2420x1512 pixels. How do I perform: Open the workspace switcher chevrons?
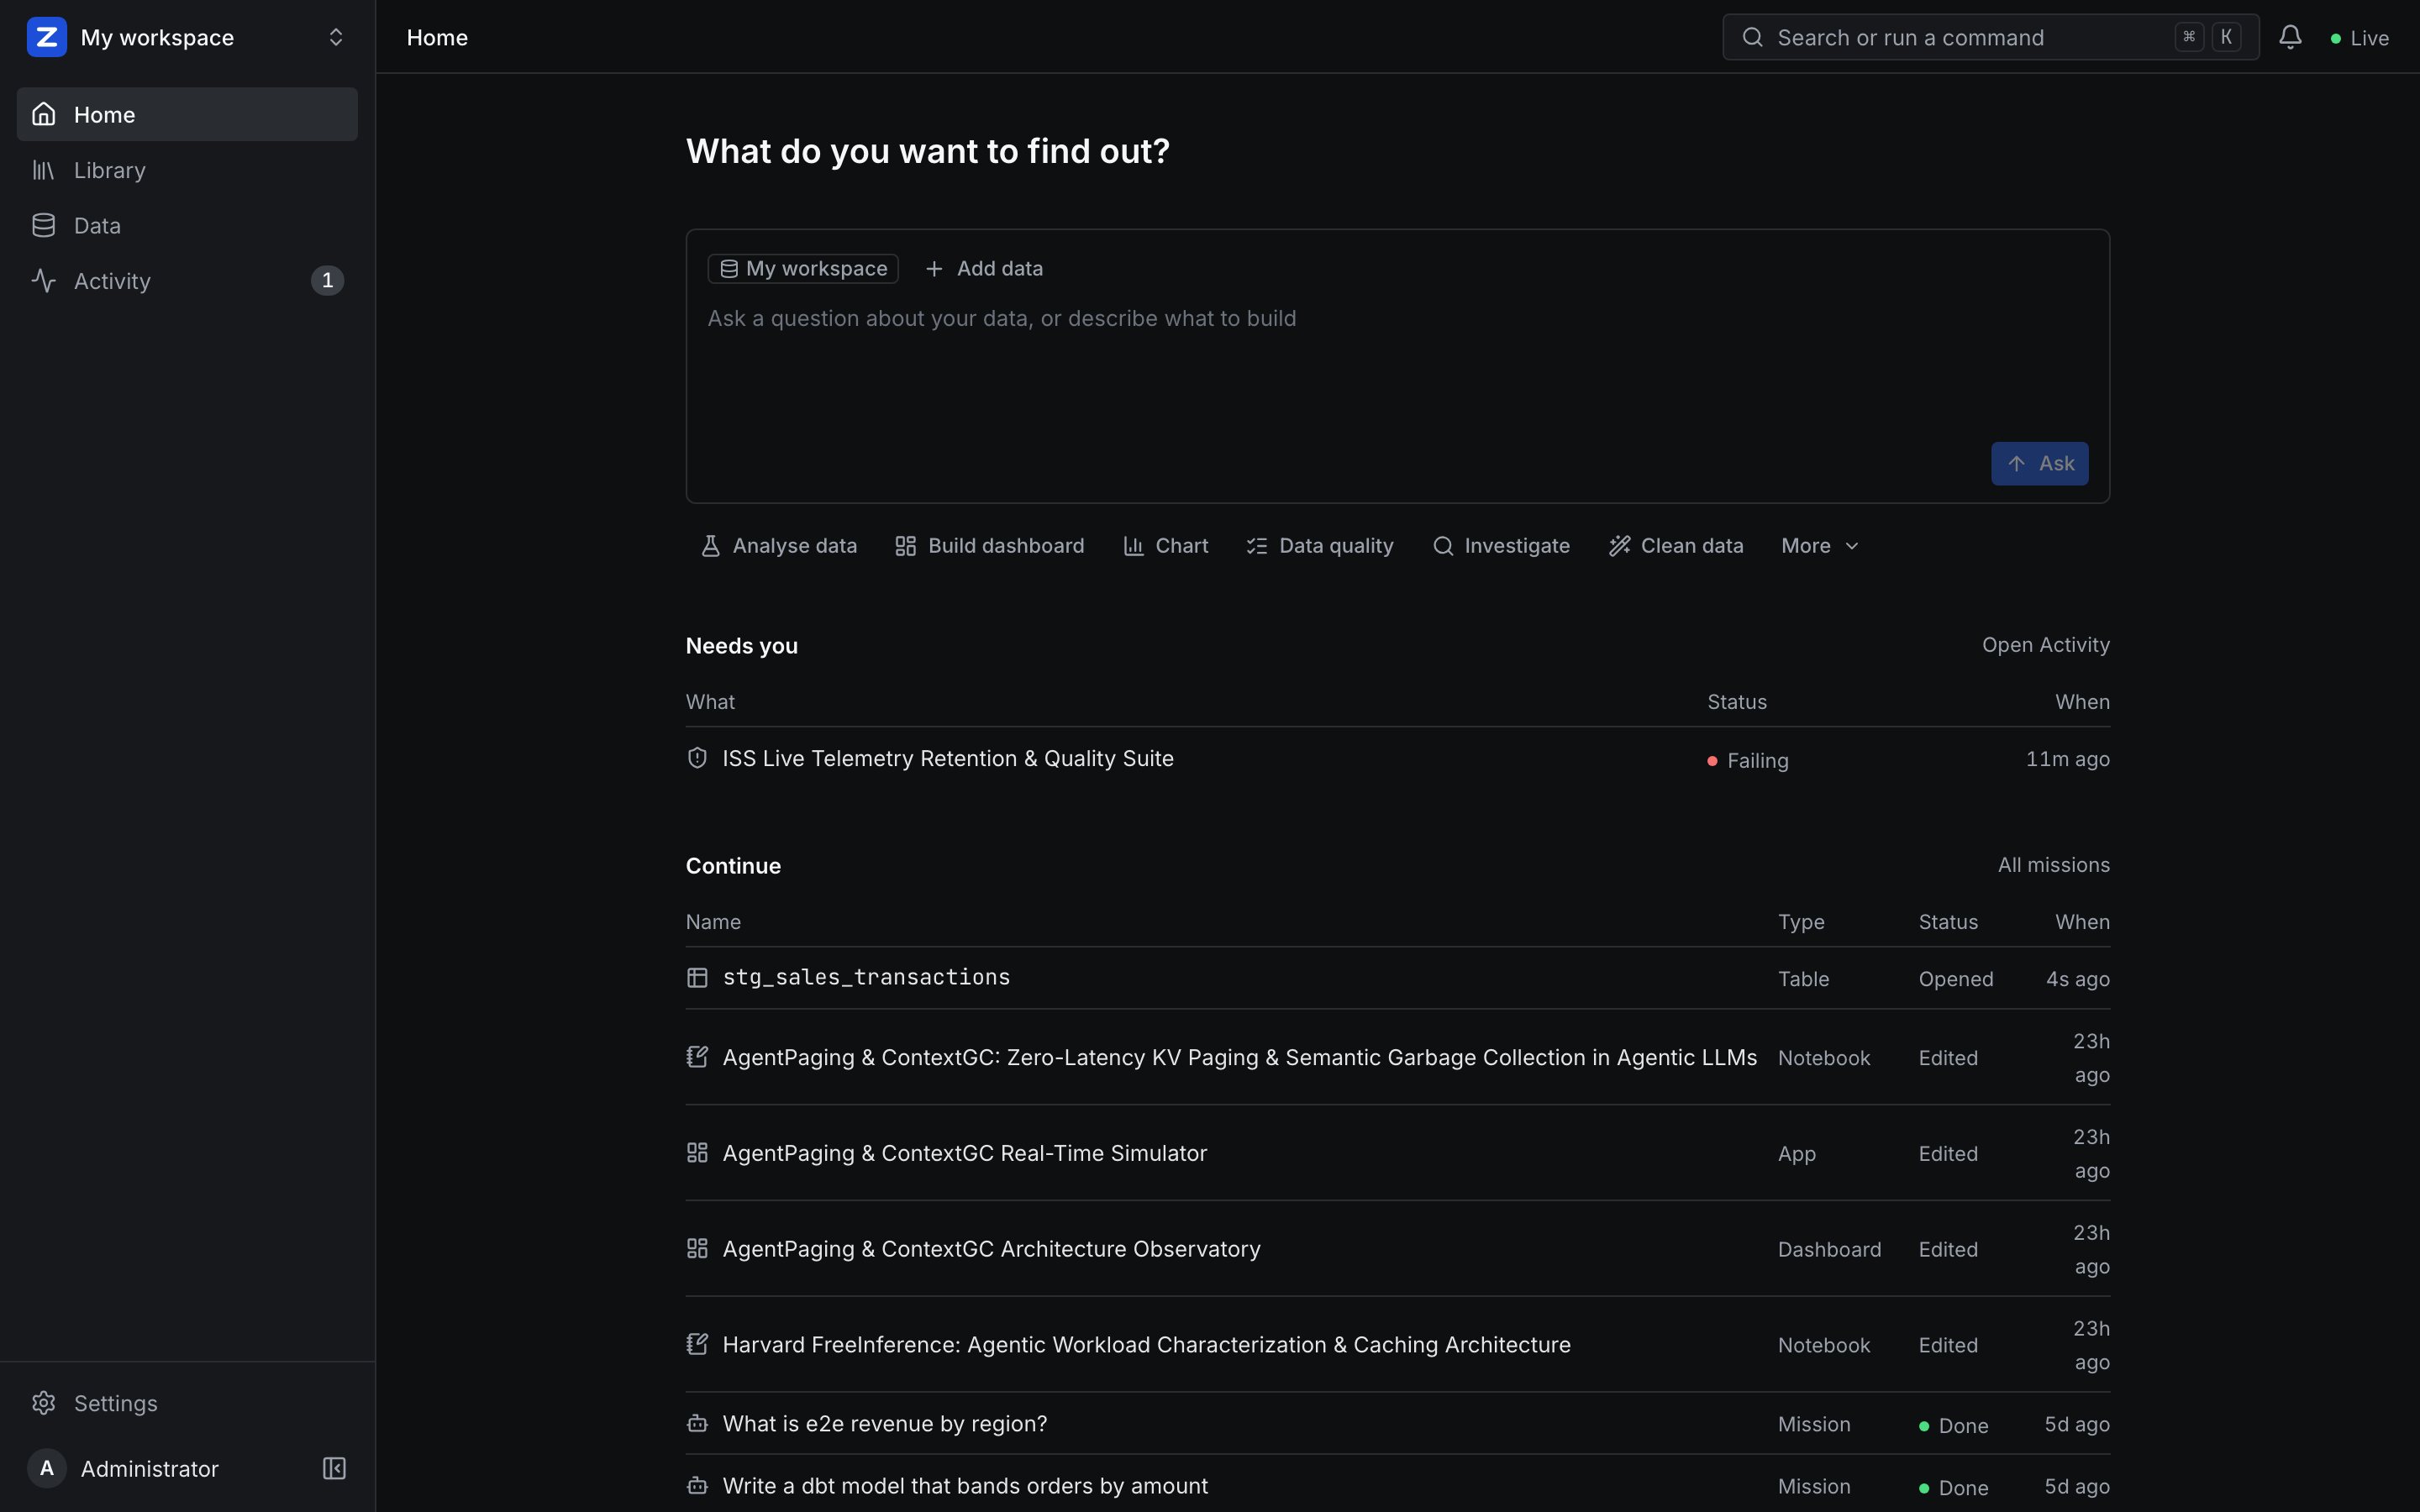point(336,37)
